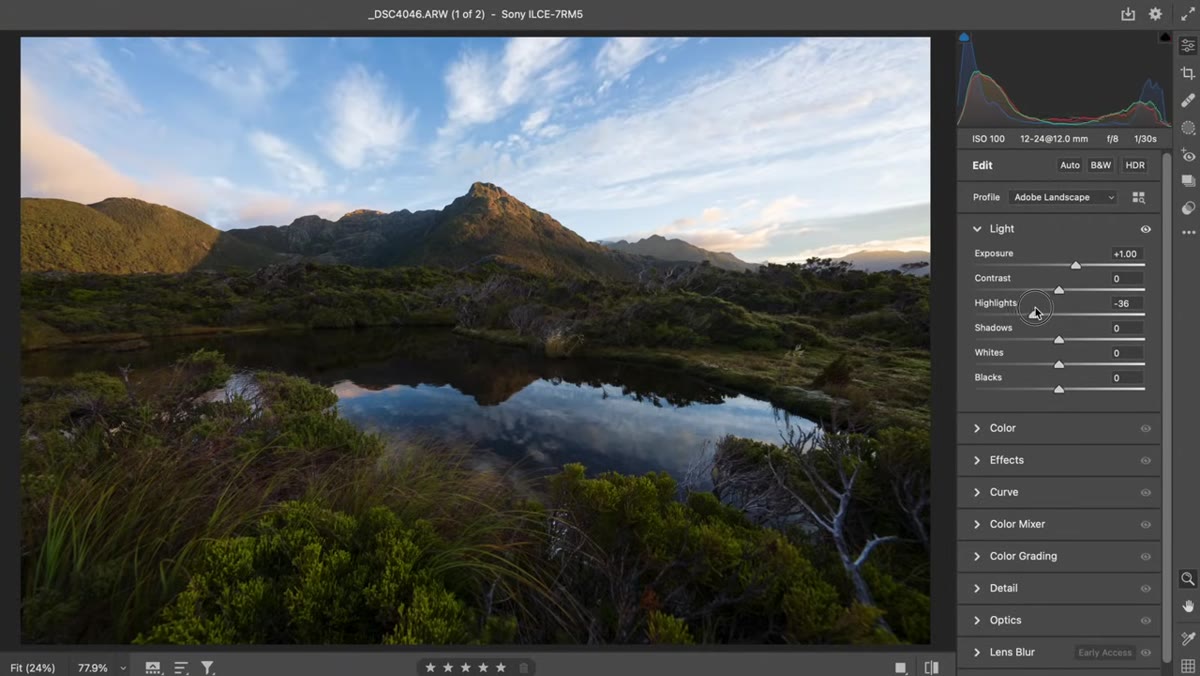This screenshot has width=1200, height=676.
Task: Select the Red Eye removal tool
Action: point(1188,155)
